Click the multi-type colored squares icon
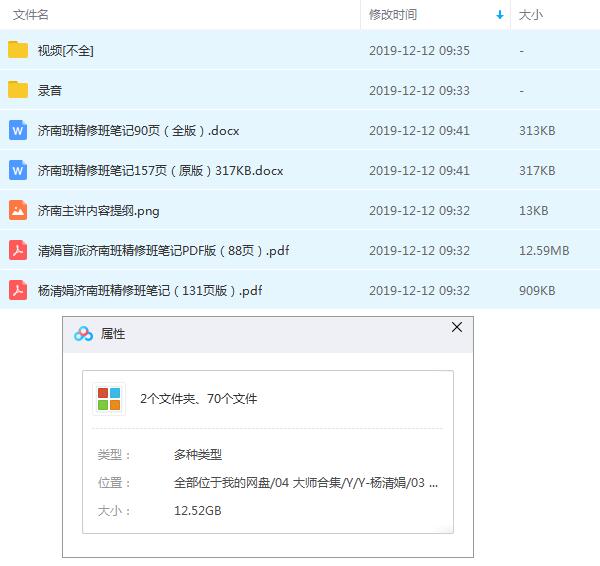The height and width of the screenshot is (566, 600). pos(109,399)
